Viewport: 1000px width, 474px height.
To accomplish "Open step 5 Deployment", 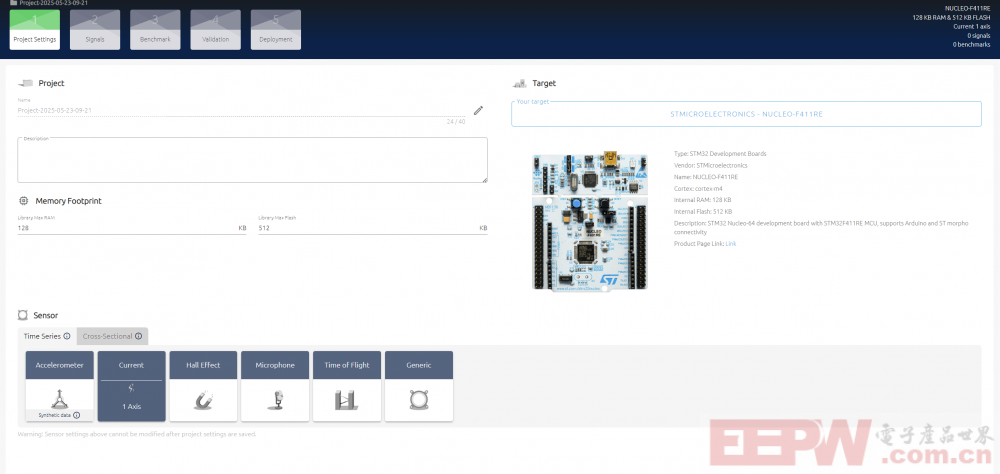I will (x=276, y=29).
